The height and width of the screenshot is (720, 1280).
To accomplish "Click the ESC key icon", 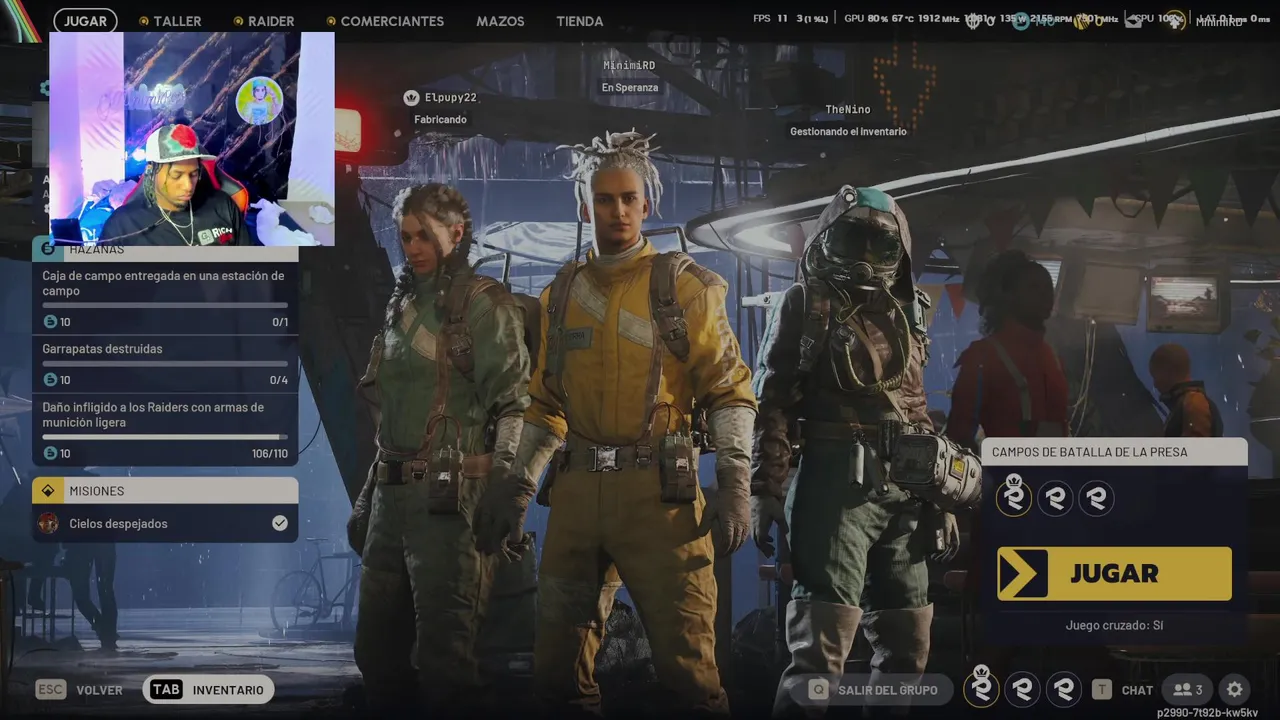I will (x=51, y=690).
